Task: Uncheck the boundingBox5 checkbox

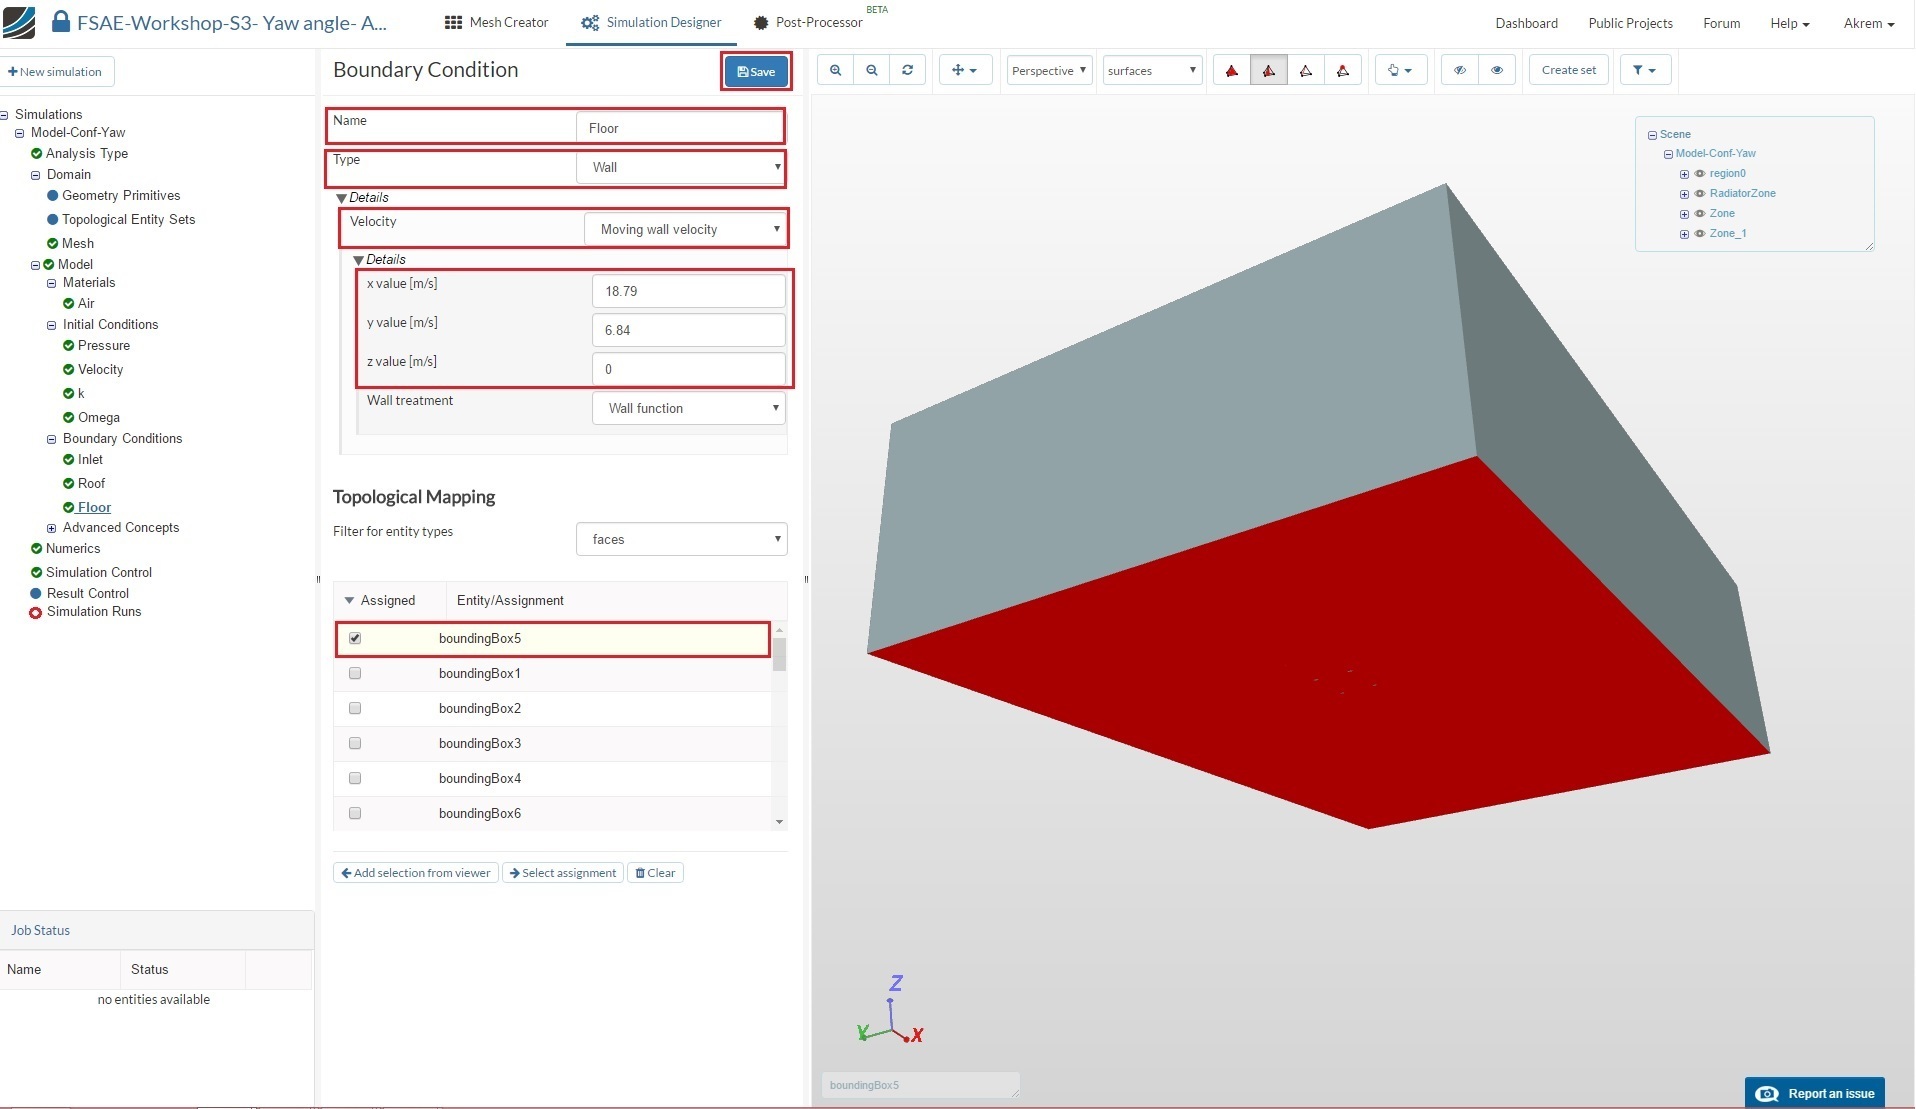Action: 355,638
